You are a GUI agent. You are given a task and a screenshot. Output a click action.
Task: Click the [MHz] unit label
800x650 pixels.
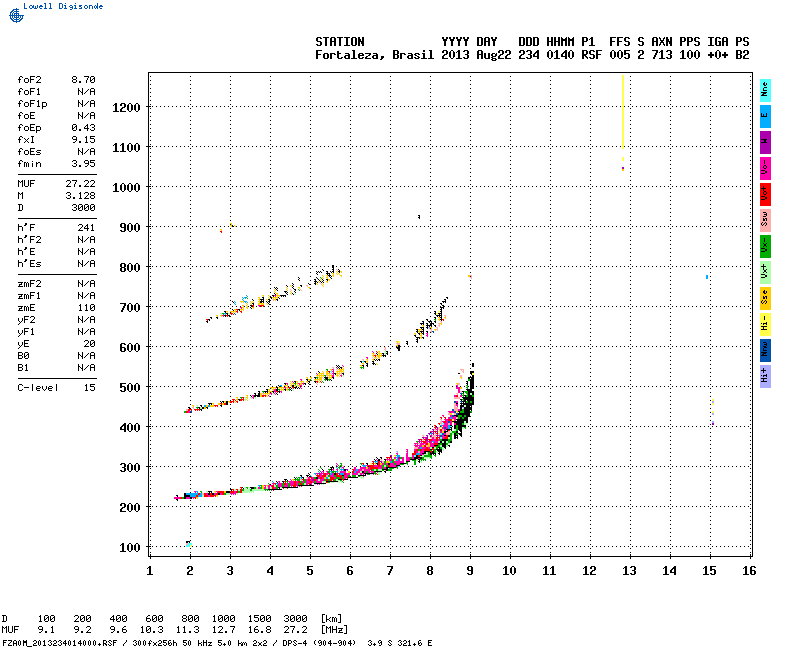point(334,630)
